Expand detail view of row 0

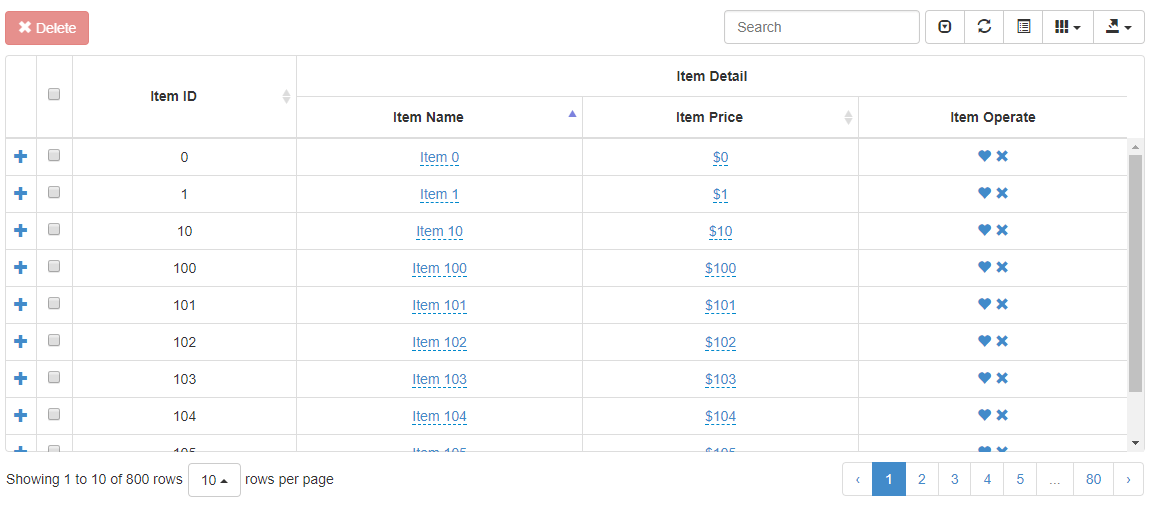(21, 156)
